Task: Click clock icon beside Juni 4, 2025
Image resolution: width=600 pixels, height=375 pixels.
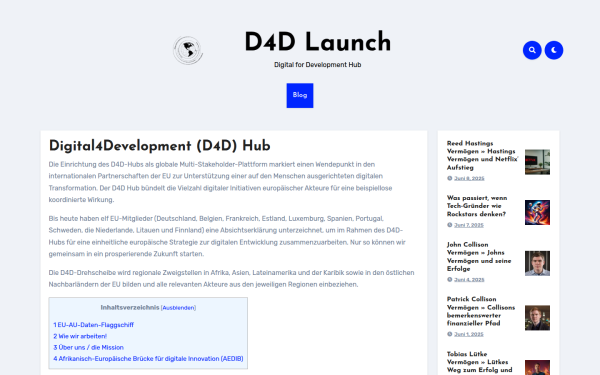Action: pos(450,280)
